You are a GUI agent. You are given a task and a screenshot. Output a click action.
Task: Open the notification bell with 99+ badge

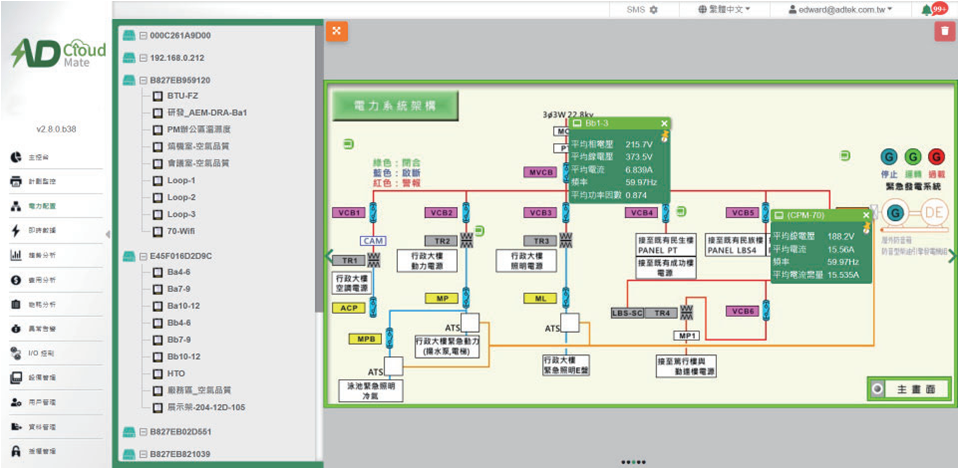tap(928, 9)
